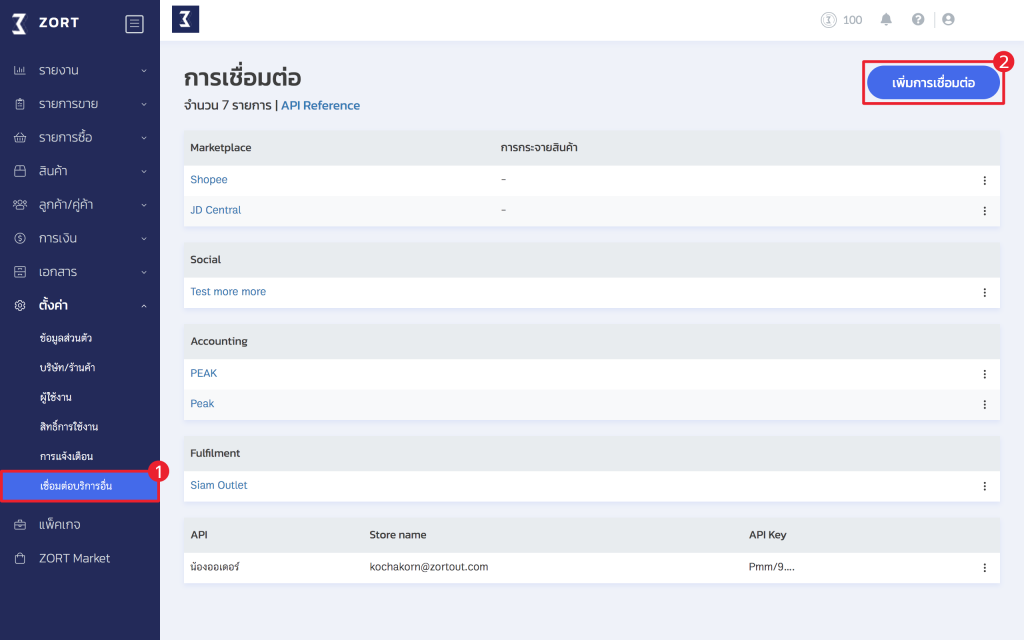
Task: Expand the ลูกค้า/คู่ค้า menu chevron
Action: (x=144, y=205)
